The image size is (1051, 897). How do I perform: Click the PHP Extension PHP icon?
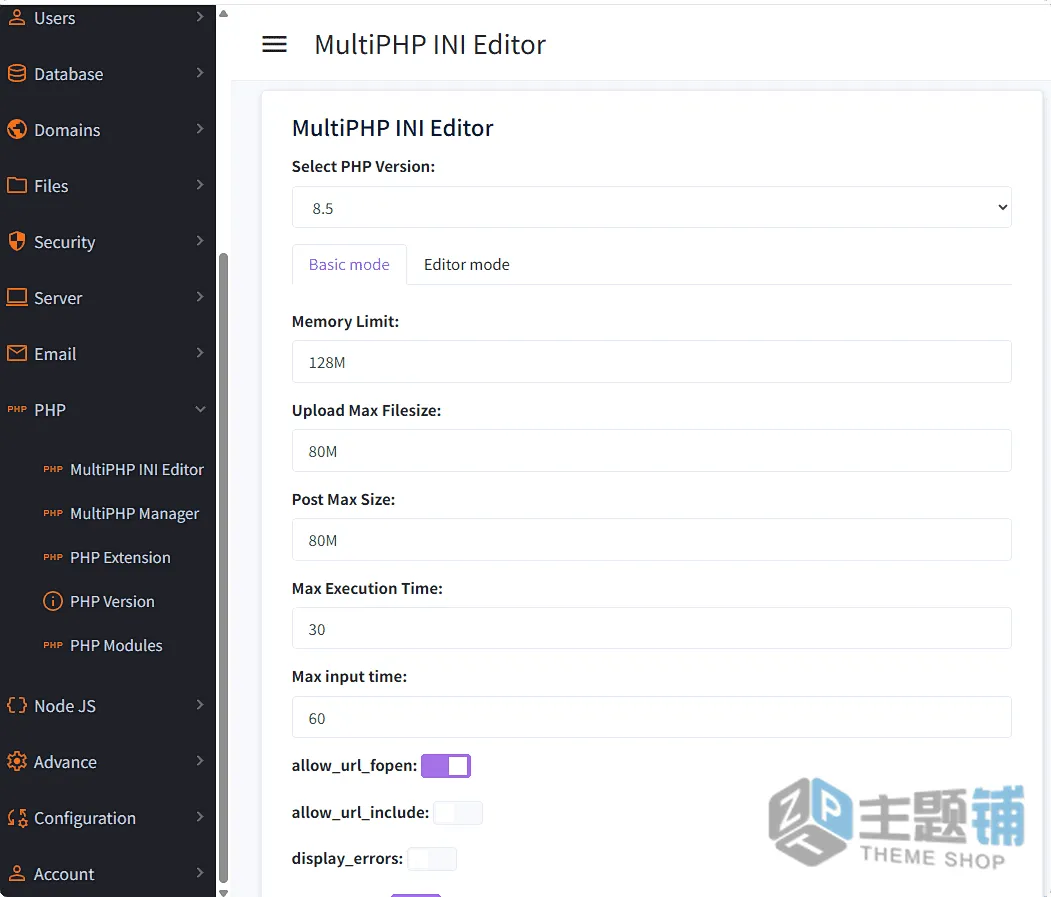[53, 557]
